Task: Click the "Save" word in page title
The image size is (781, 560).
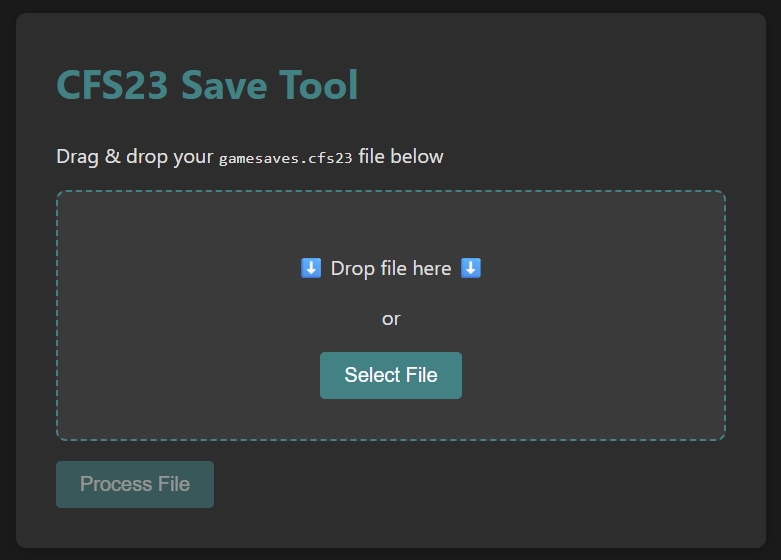Action: [x=224, y=85]
